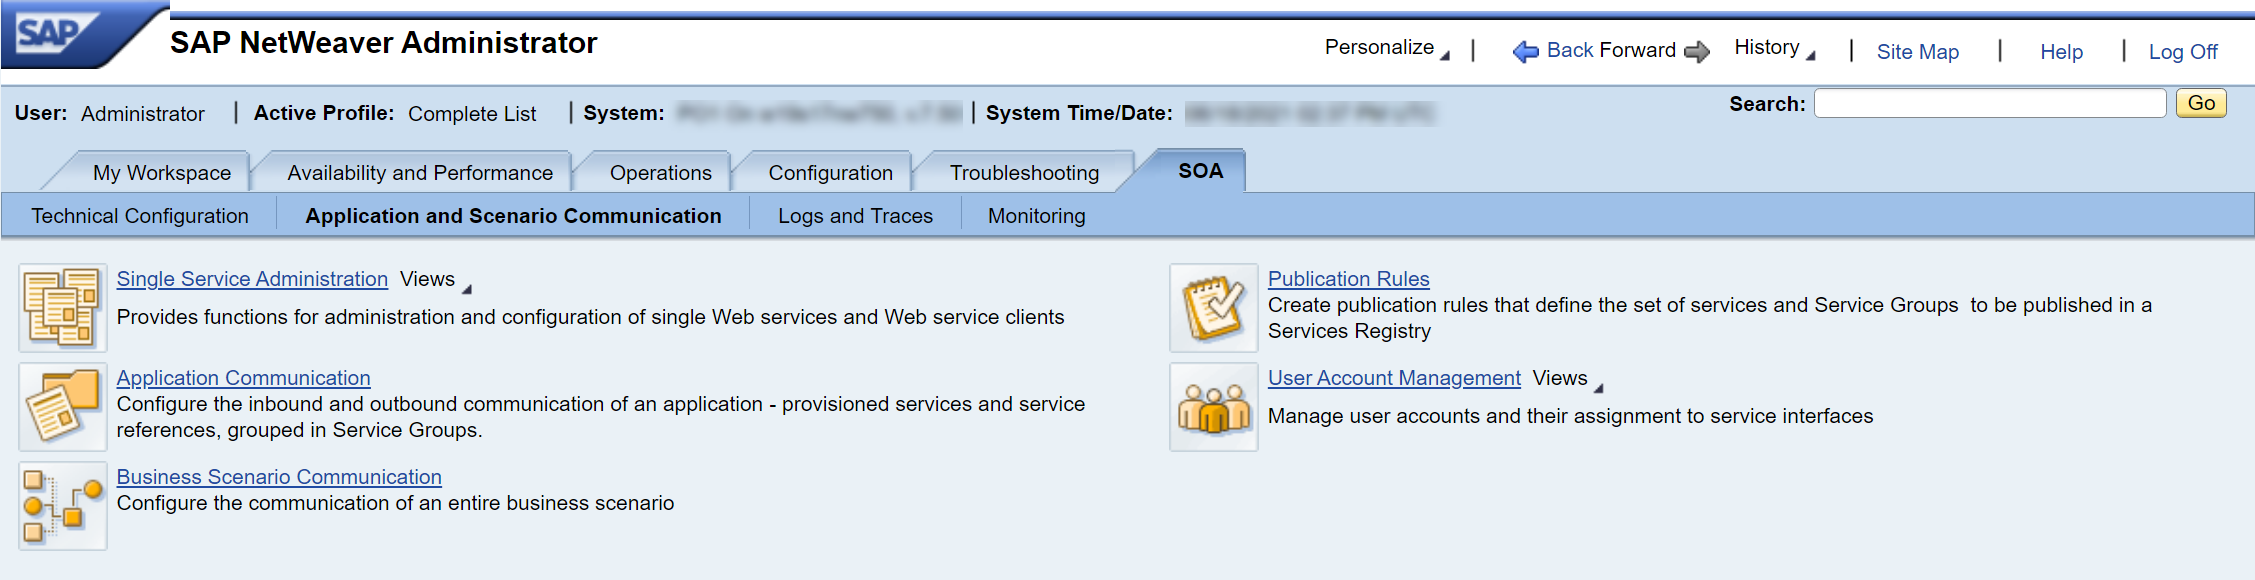
Task: Click the Application Communication folder icon
Action: pos(62,406)
